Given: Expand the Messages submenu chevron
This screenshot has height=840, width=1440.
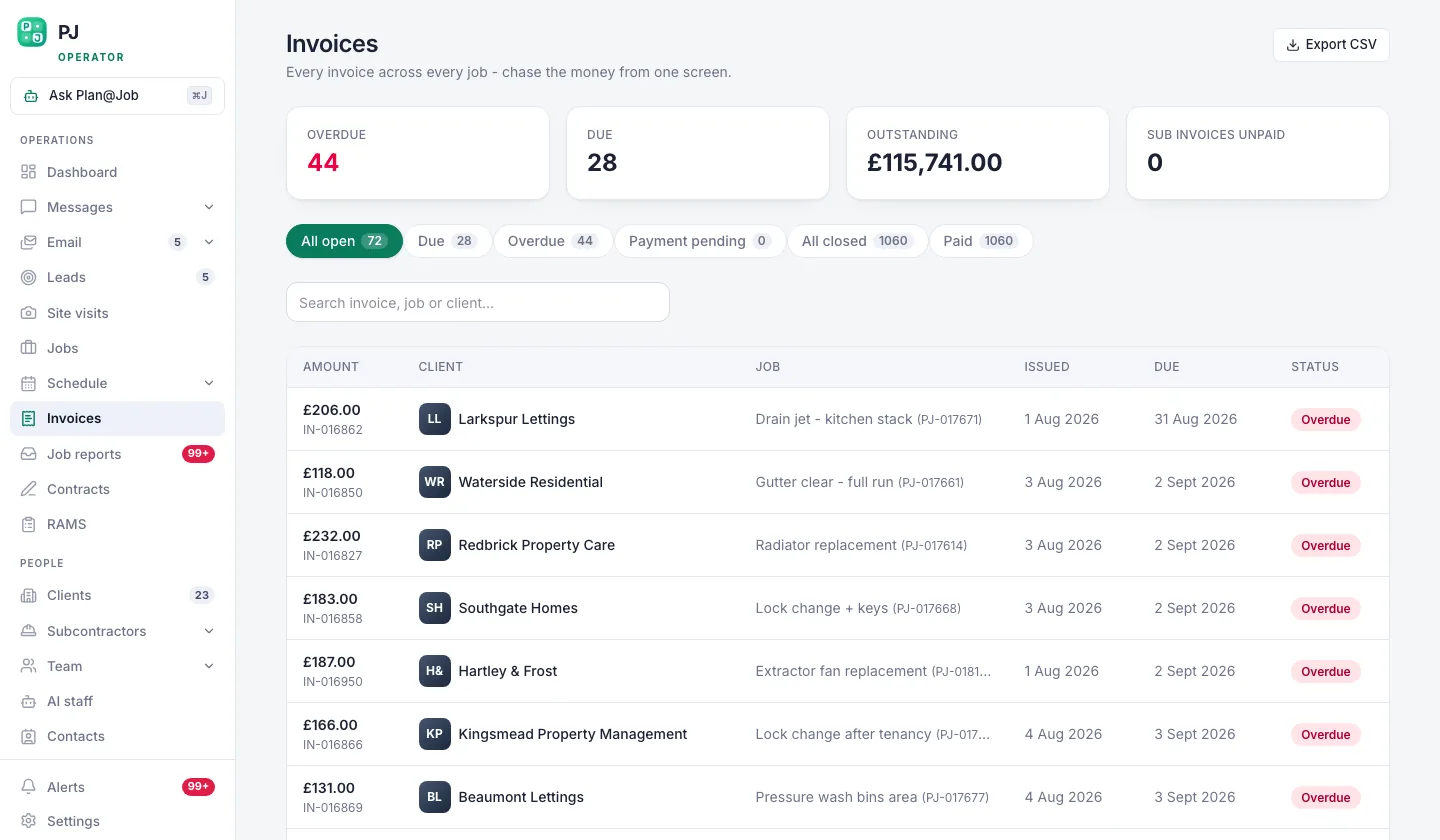Looking at the screenshot, I should coord(209,207).
